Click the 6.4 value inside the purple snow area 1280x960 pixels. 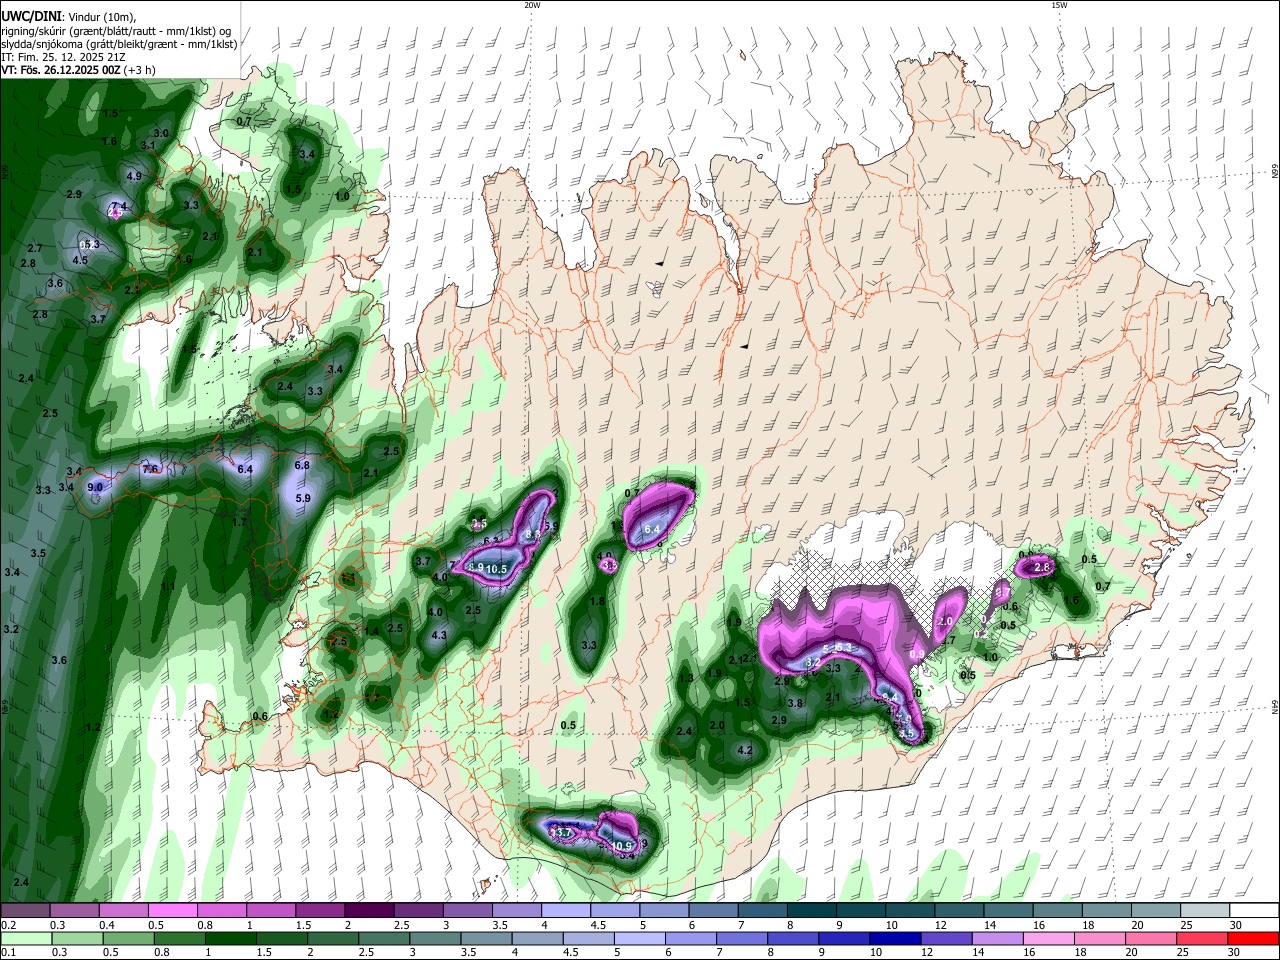[653, 529]
